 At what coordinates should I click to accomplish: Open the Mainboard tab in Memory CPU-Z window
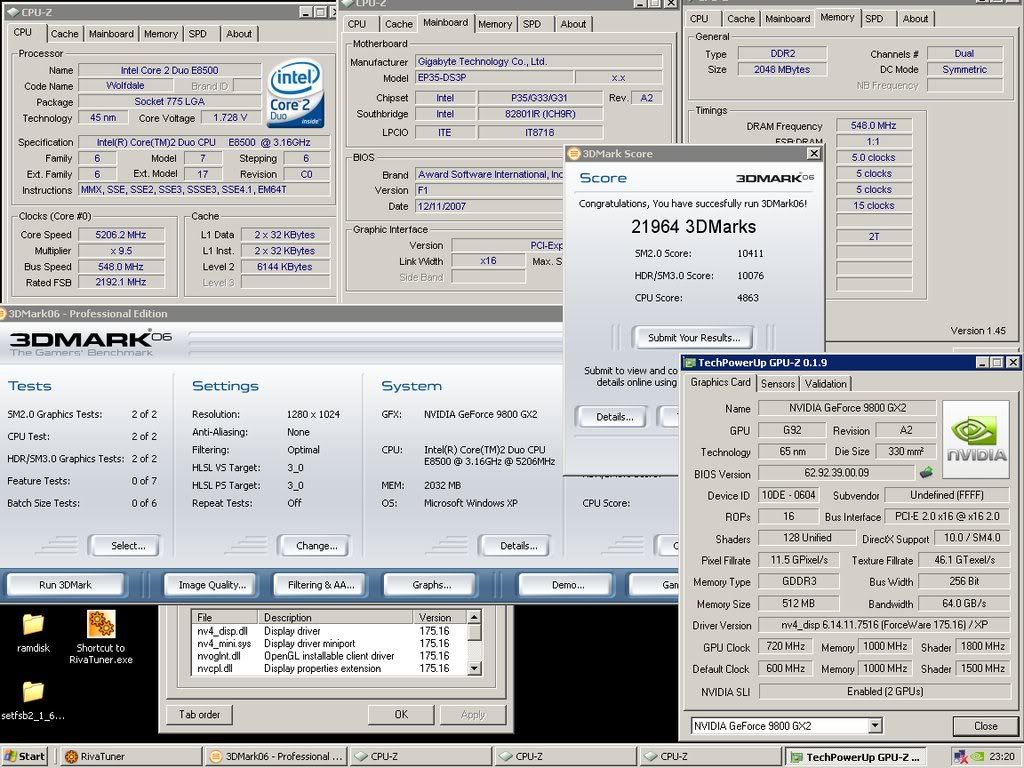[x=788, y=19]
